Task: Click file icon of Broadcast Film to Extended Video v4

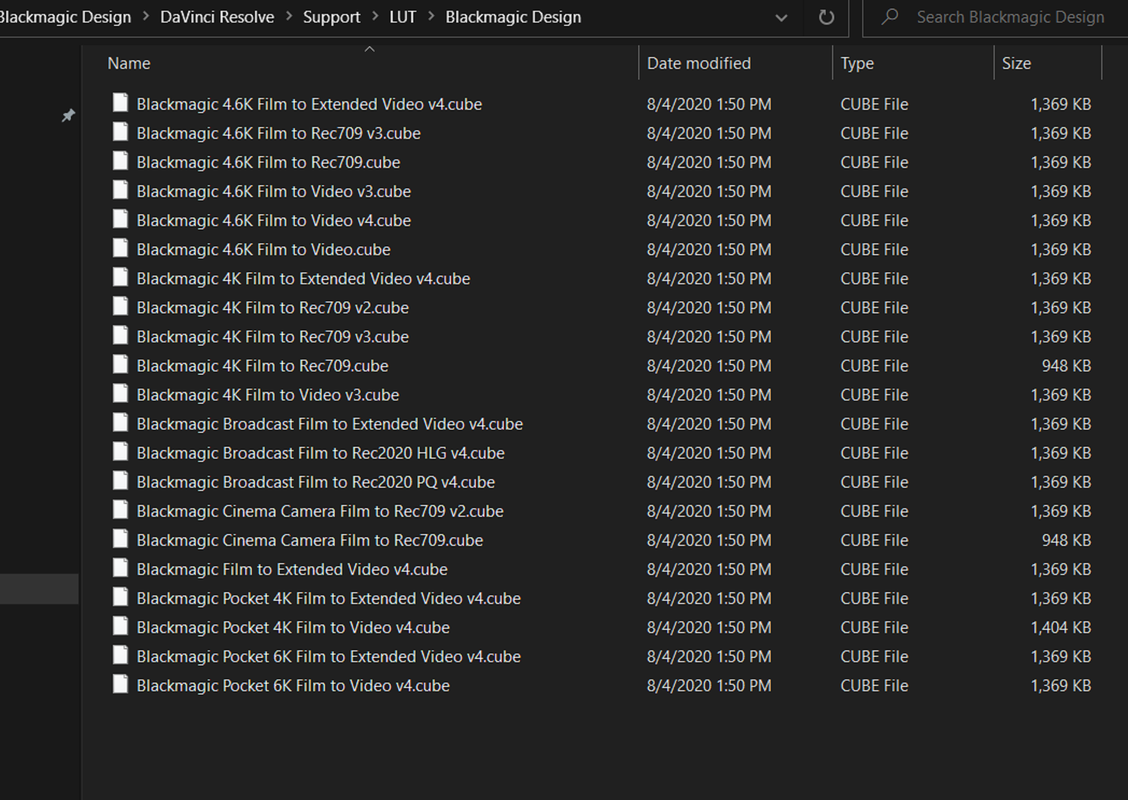Action: [120, 422]
